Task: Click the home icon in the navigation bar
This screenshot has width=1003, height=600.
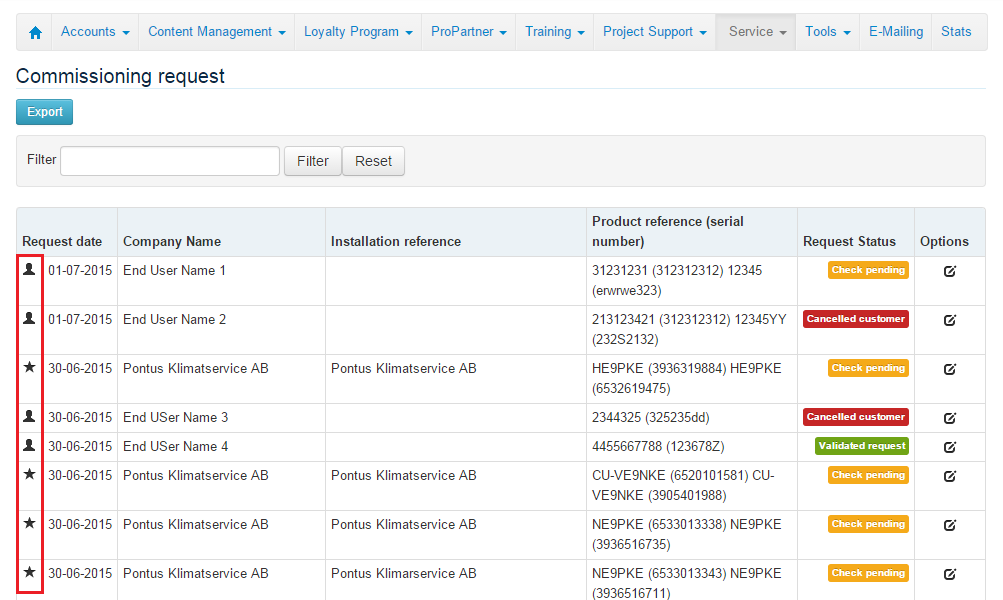Action: tap(34, 31)
